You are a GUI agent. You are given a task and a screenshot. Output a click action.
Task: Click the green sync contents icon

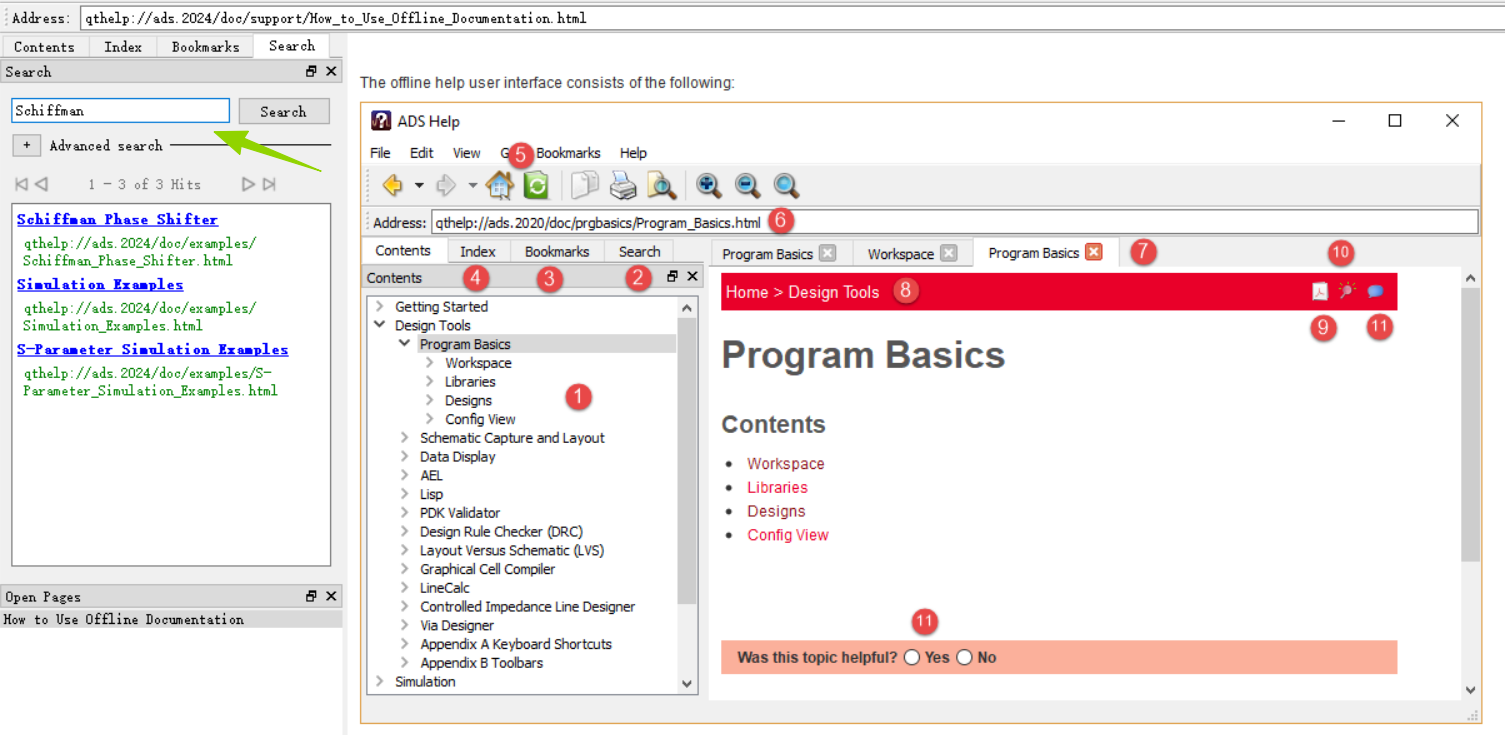point(536,185)
